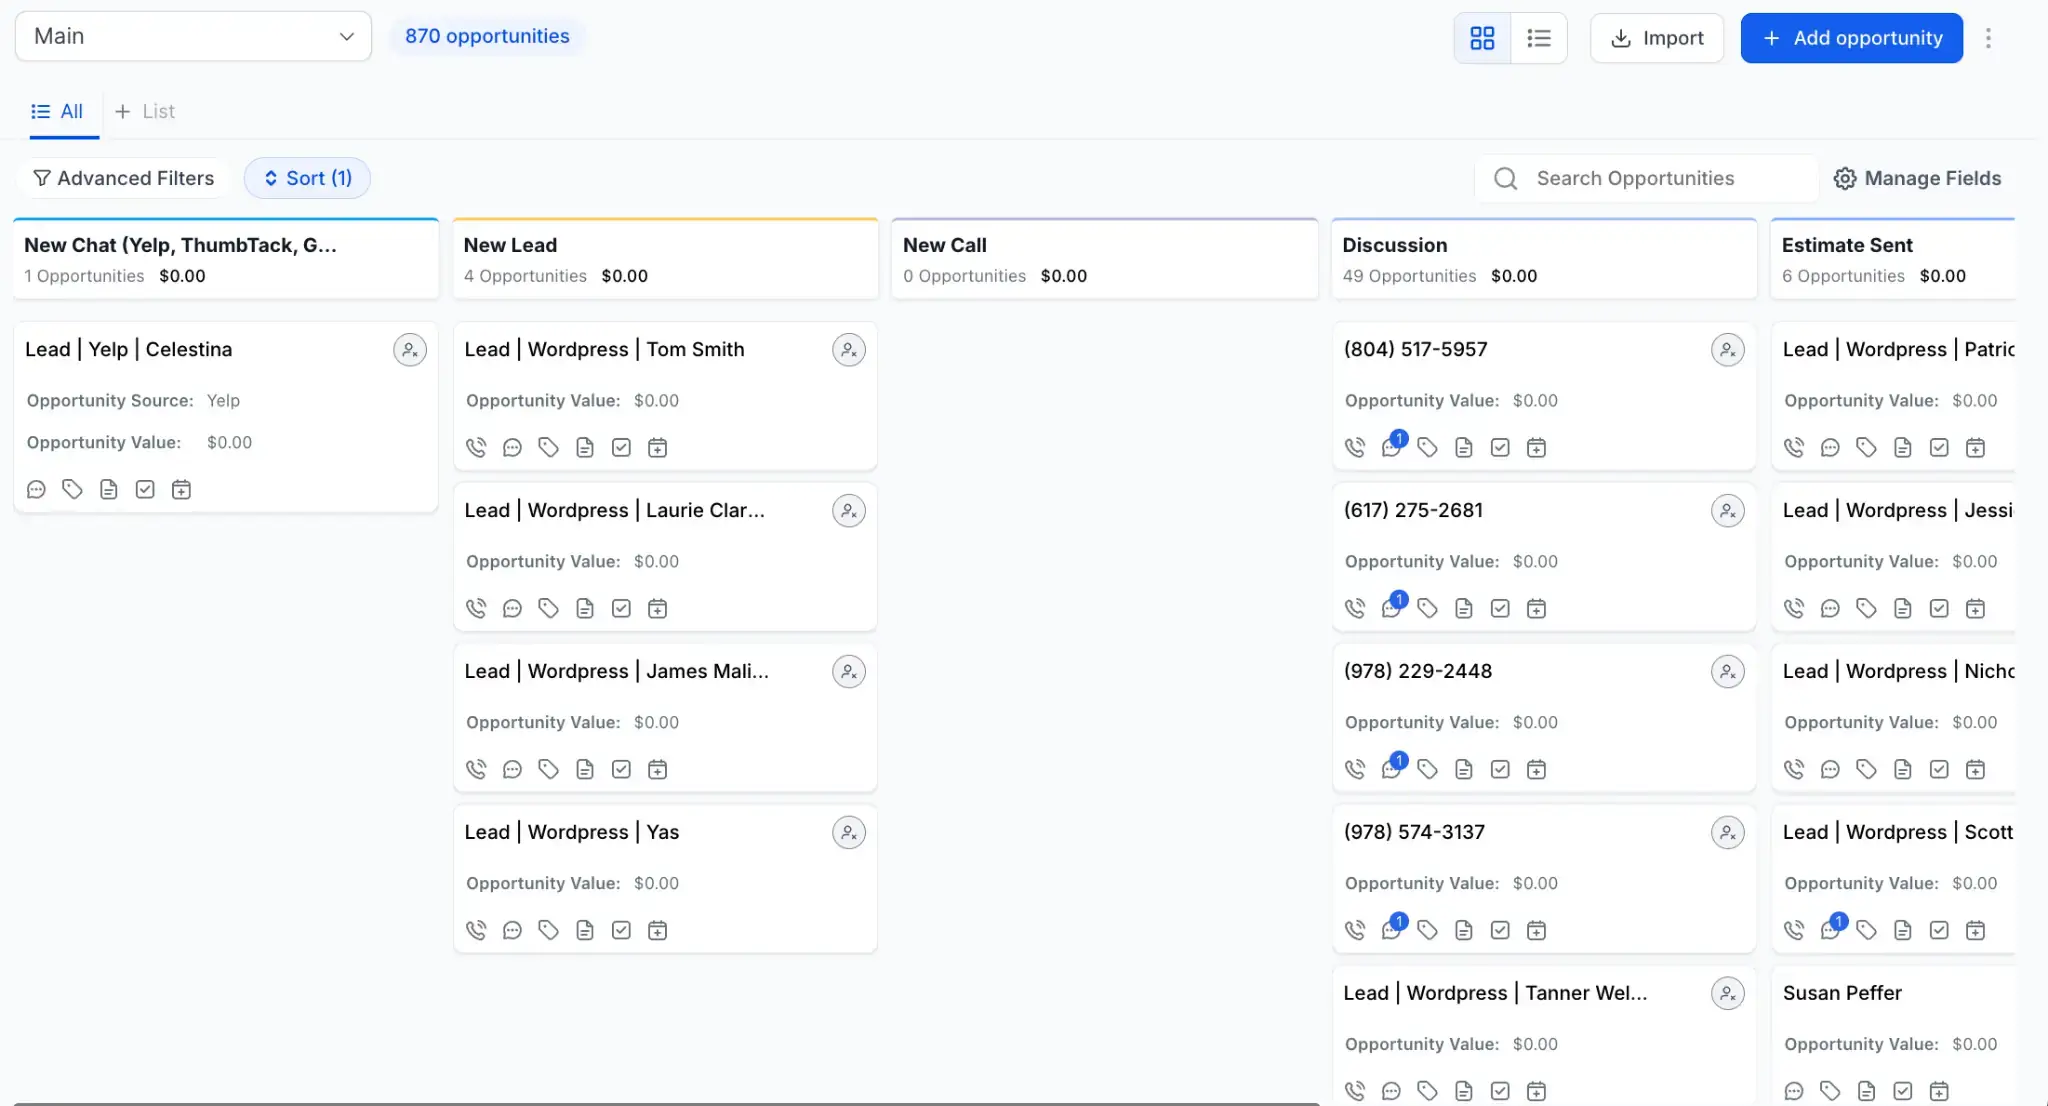Click the Import button
Screen dimensions: 2048x1106
pos(1657,38)
